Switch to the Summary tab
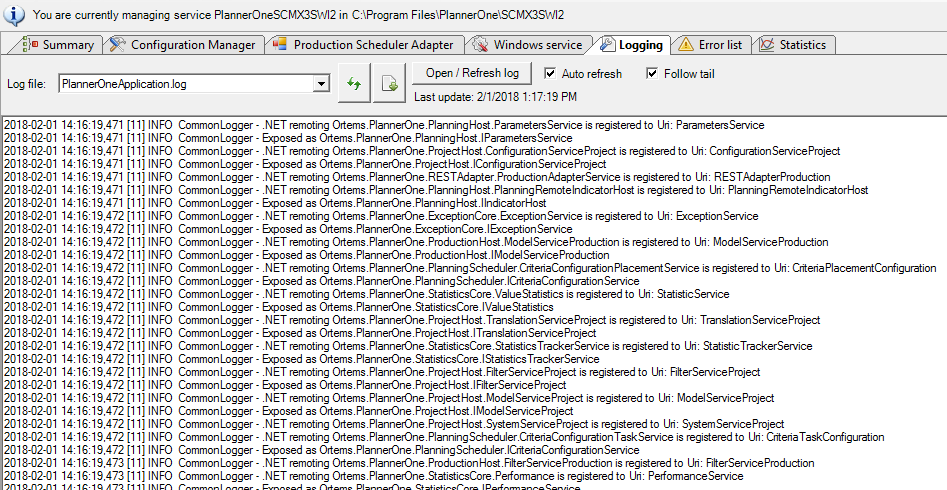The width and height of the screenshot is (947, 490). (58, 45)
